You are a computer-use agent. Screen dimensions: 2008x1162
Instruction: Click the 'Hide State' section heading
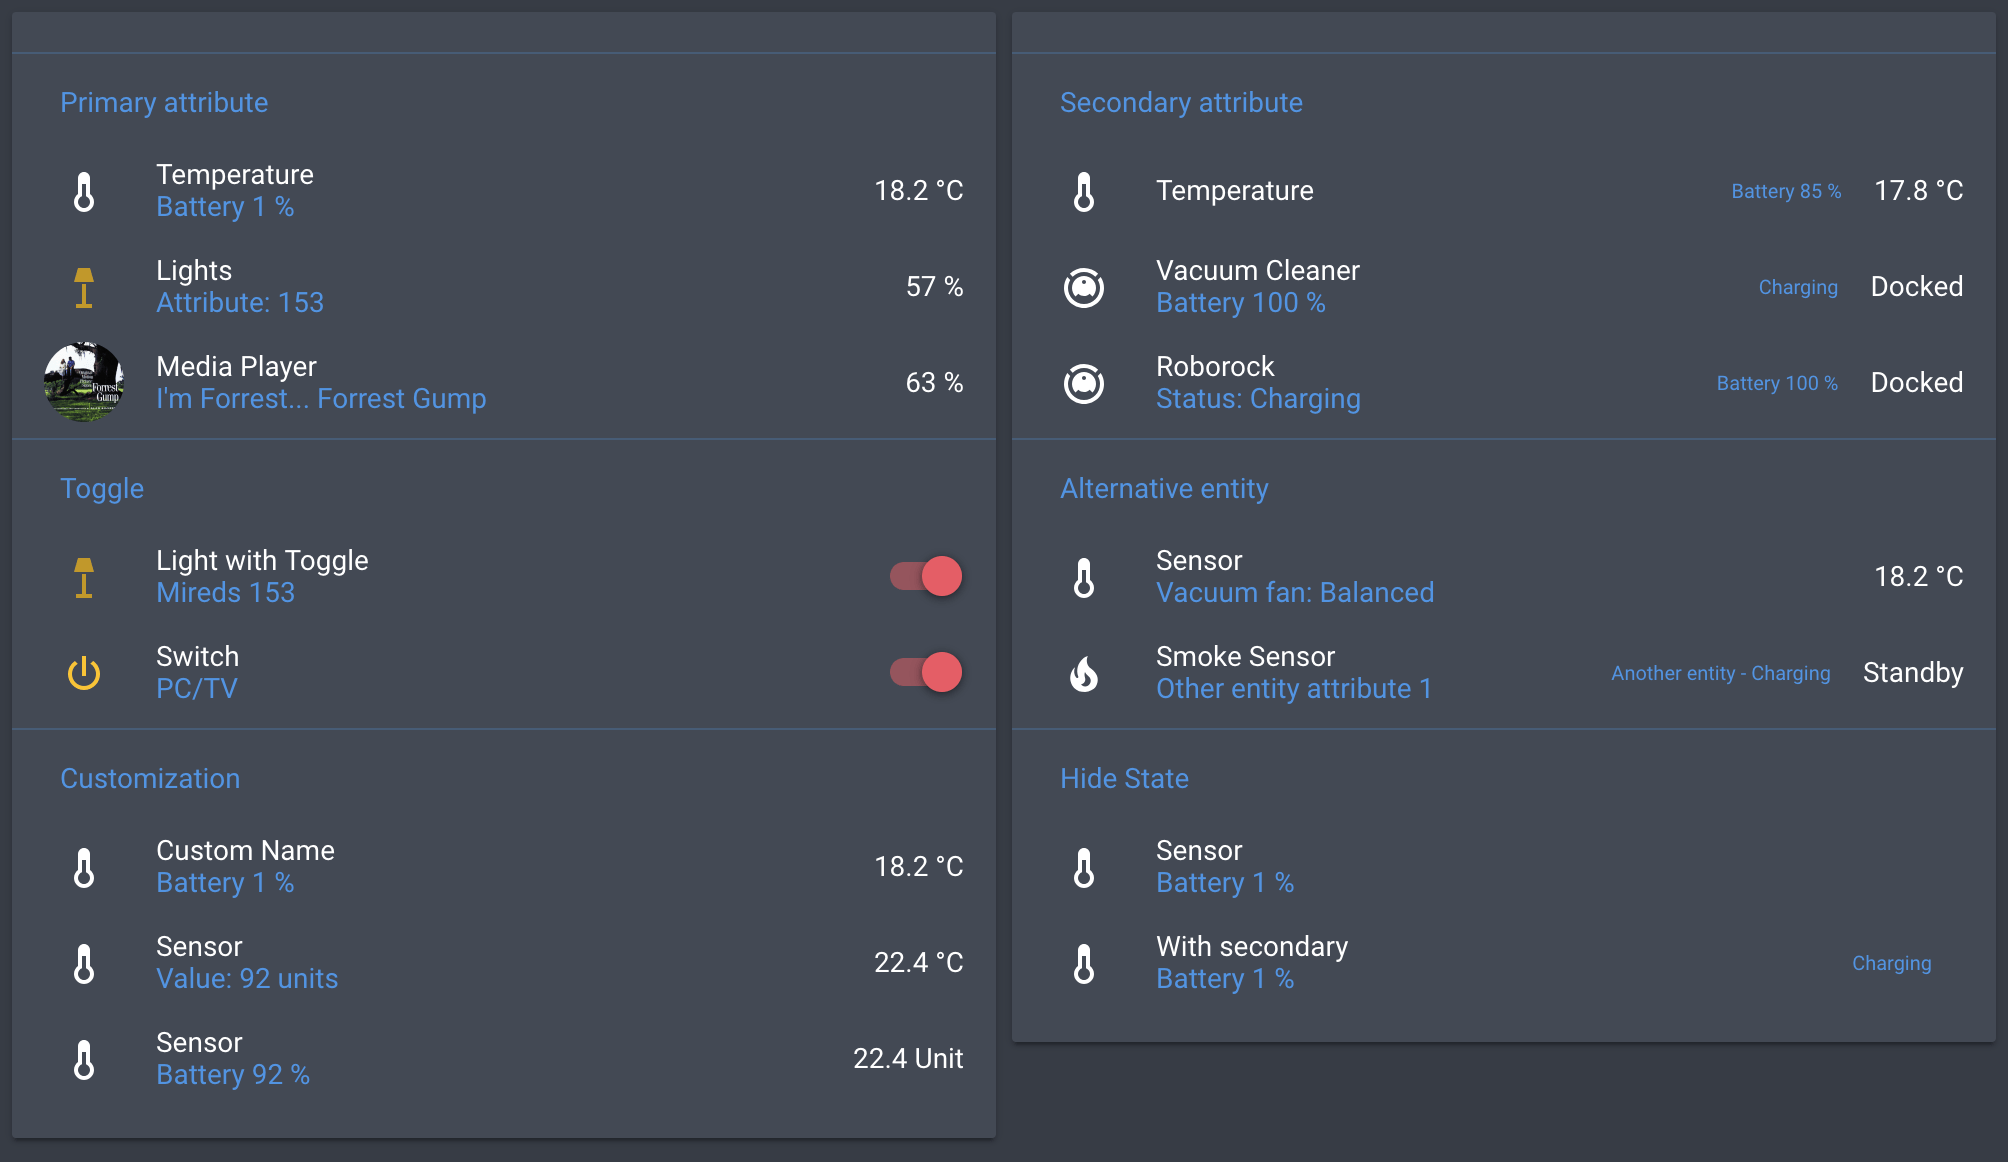click(x=1124, y=778)
